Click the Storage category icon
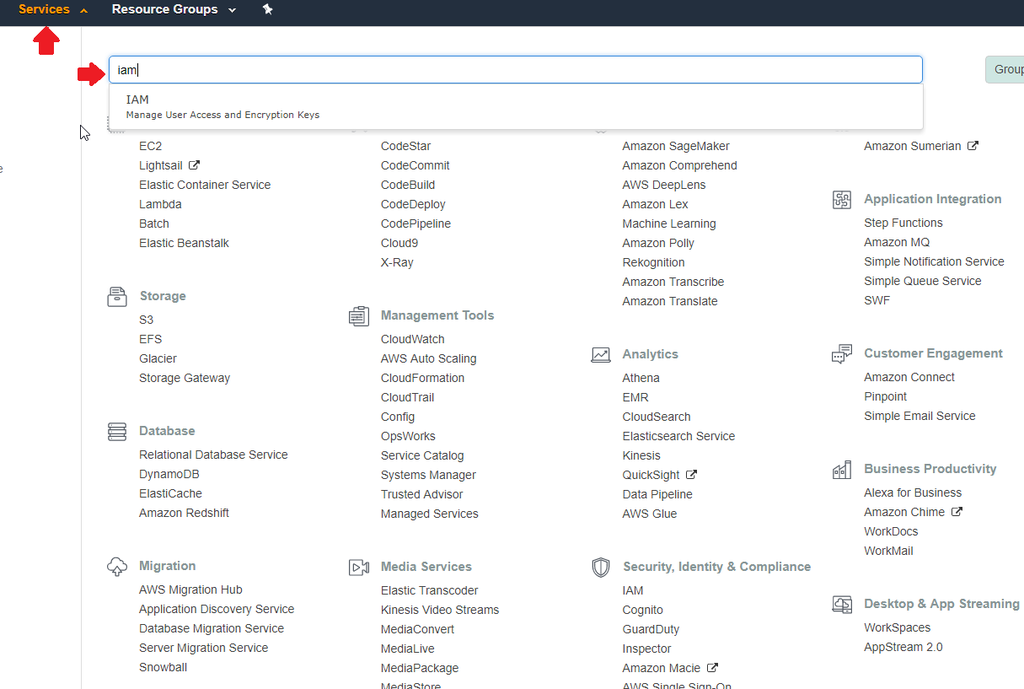The image size is (1024, 689). 117,296
